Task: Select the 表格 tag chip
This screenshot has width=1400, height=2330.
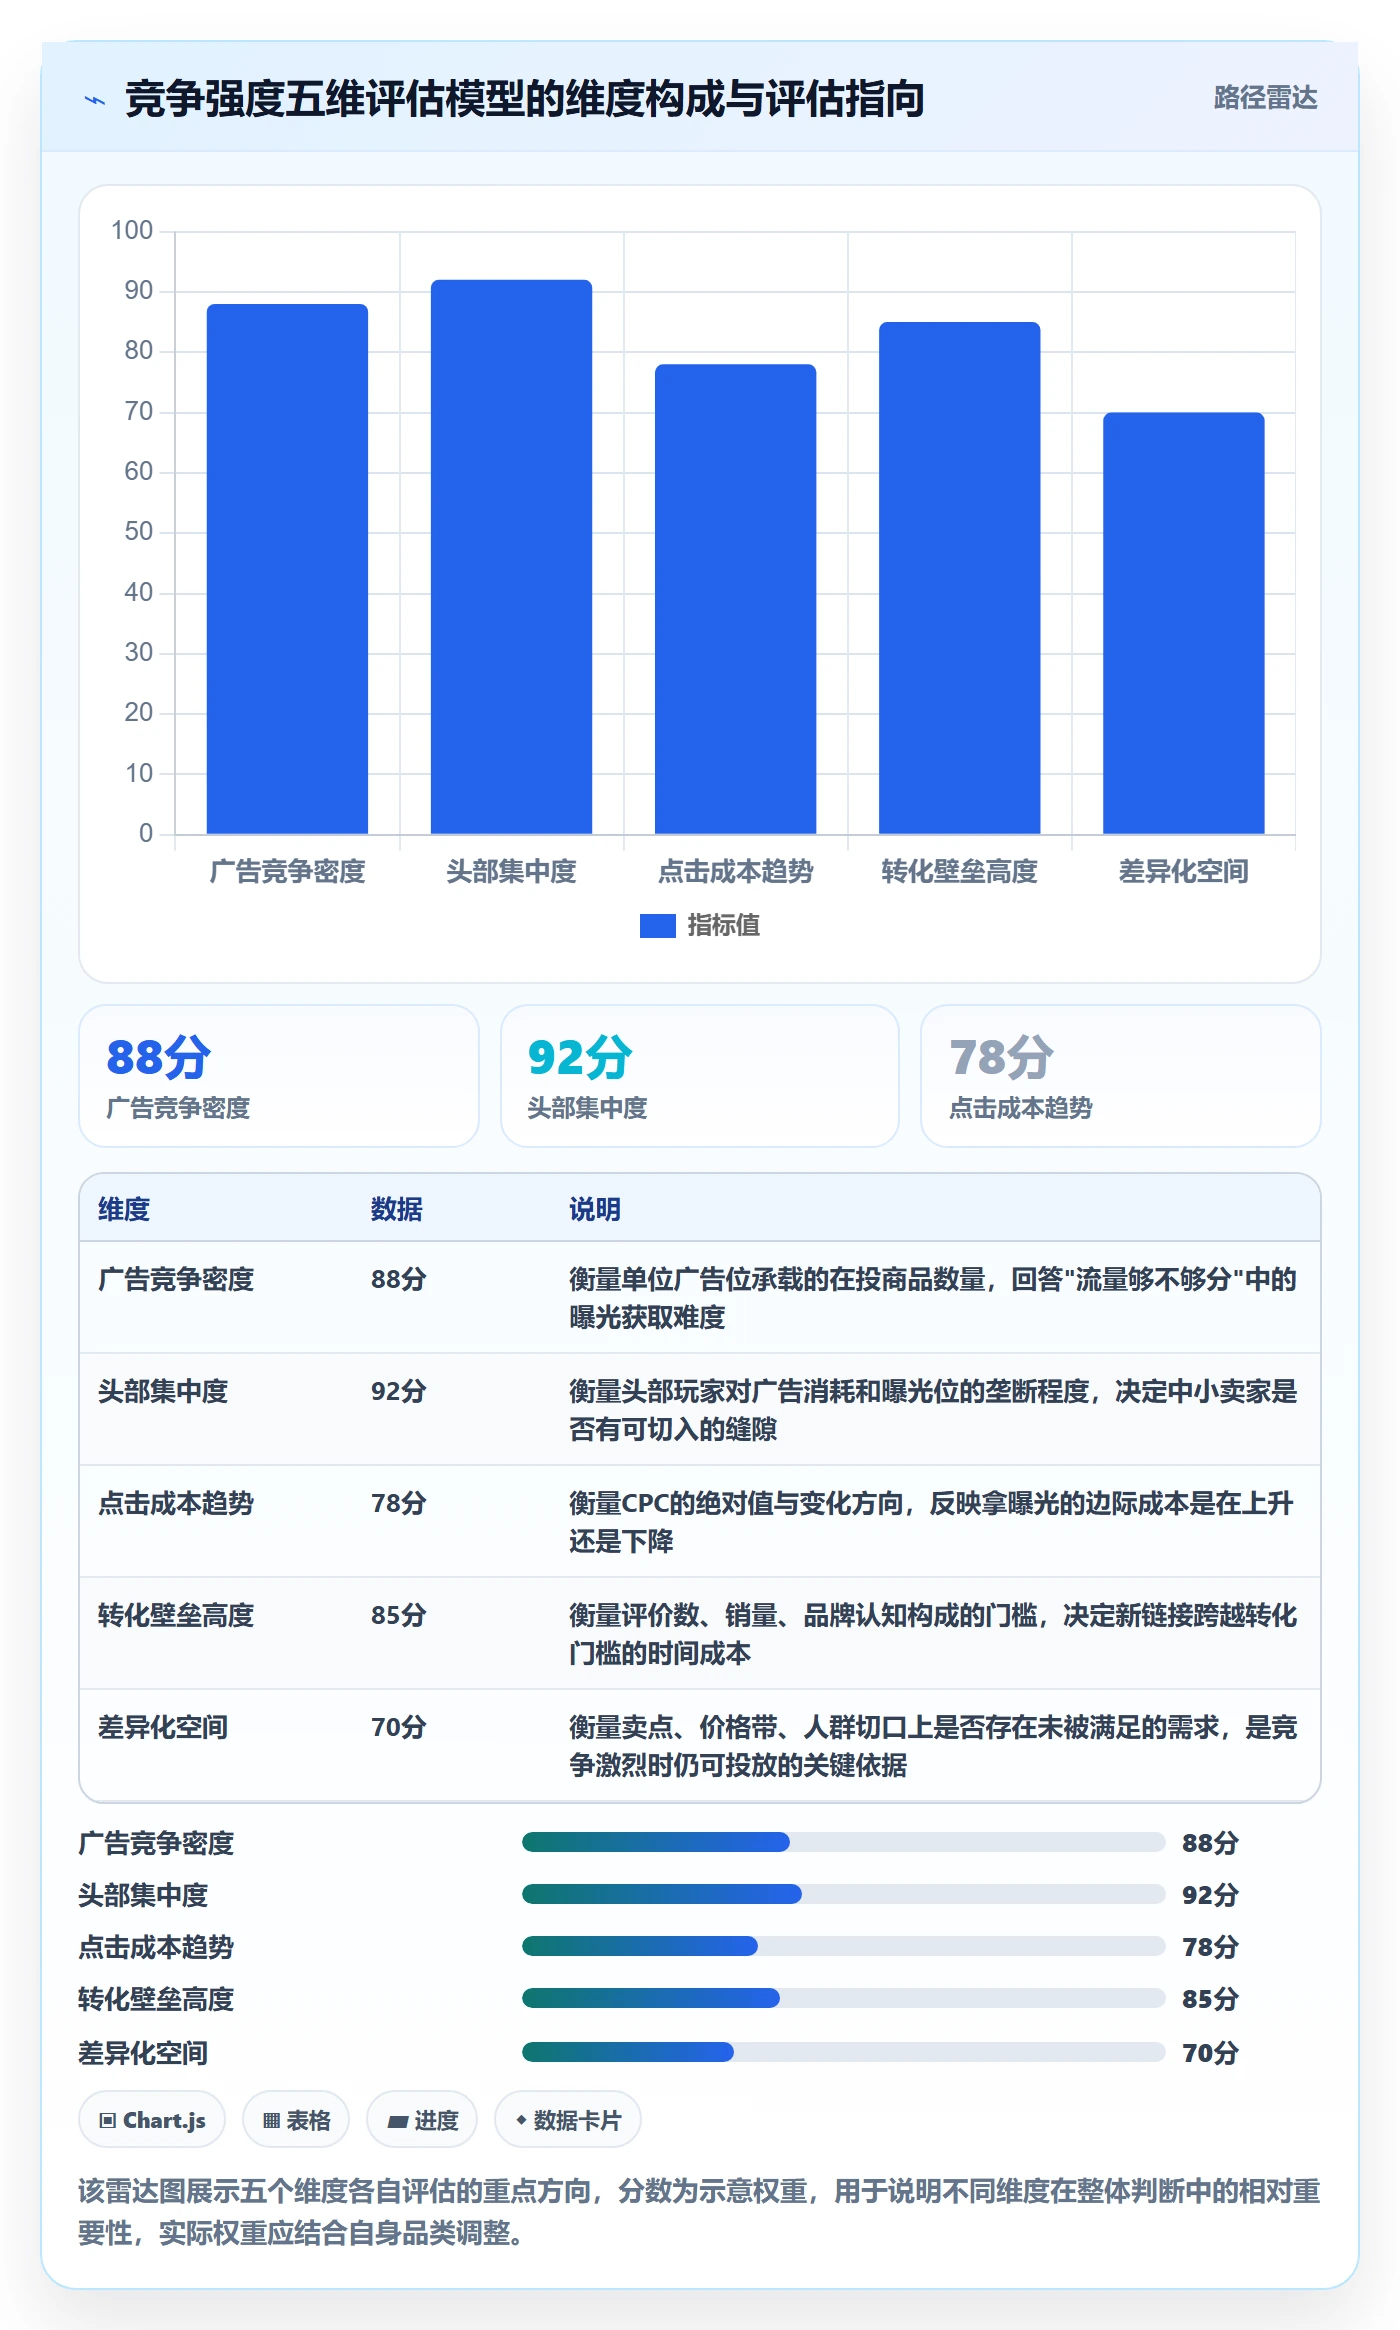Action: pos(296,2120)
